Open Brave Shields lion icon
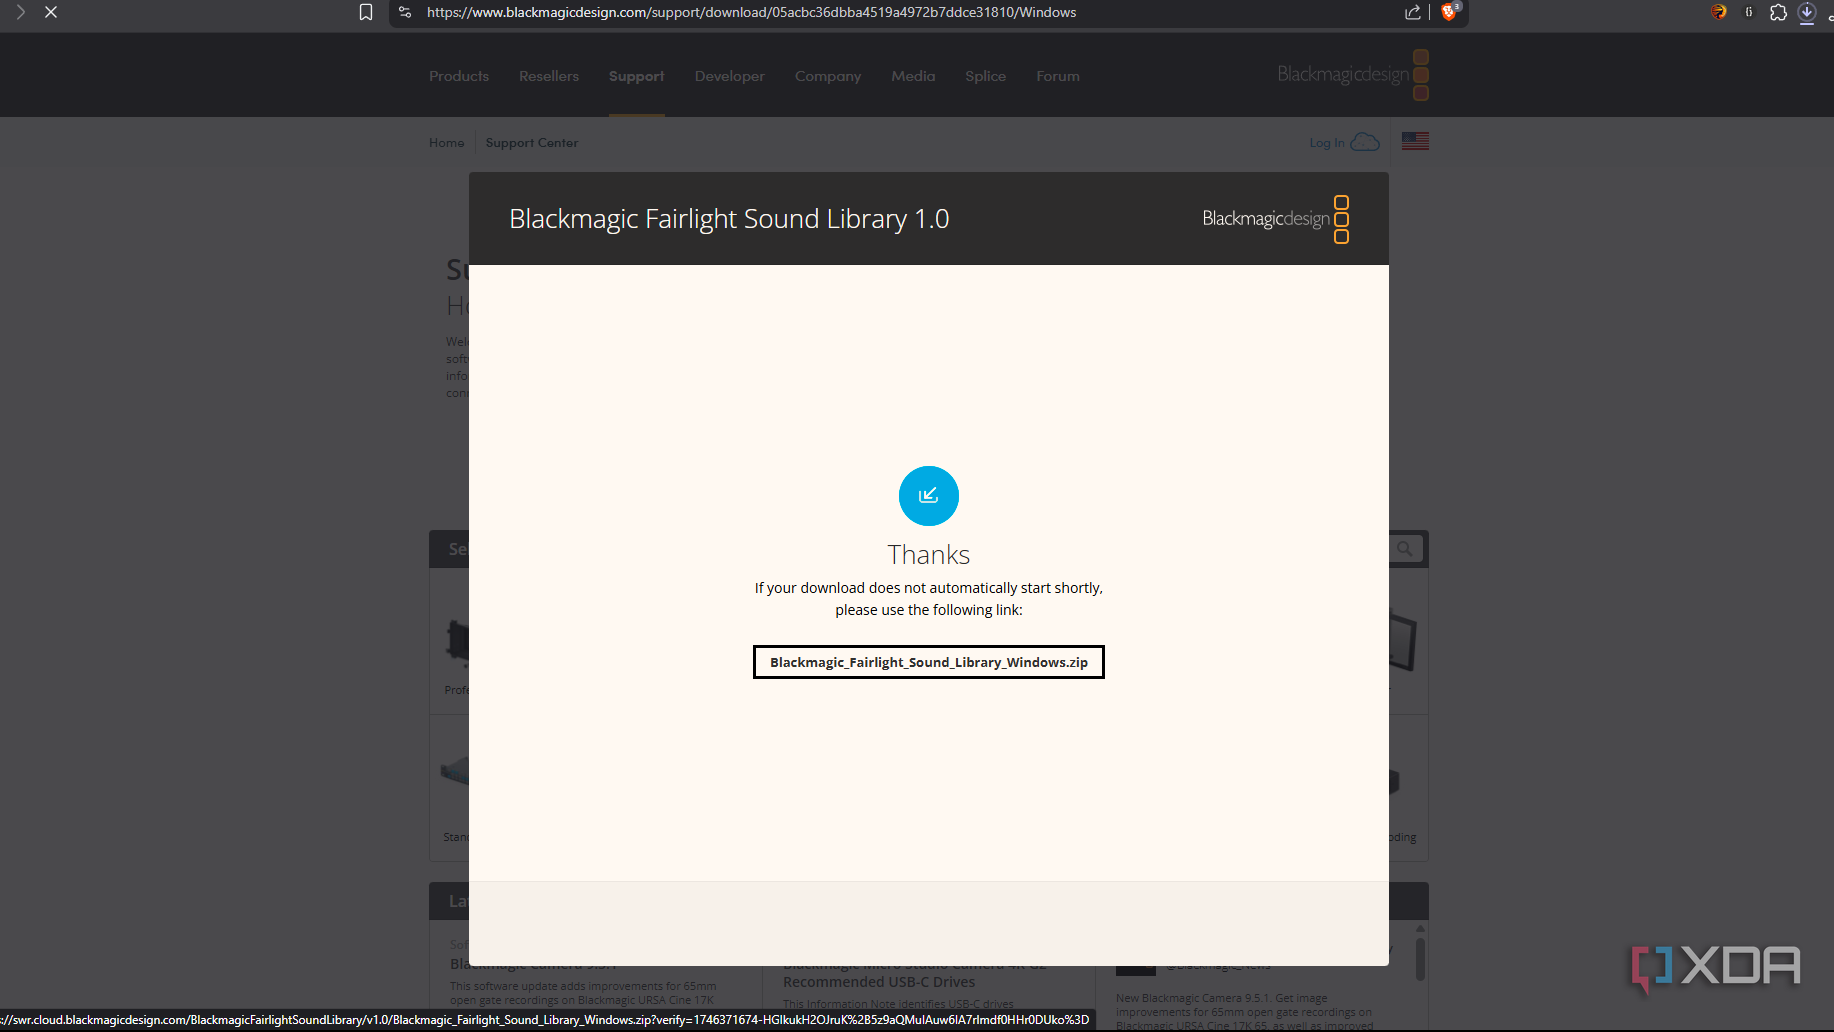Image resolution: width=1834 pixels, height=1032 pixels. 1449,12
